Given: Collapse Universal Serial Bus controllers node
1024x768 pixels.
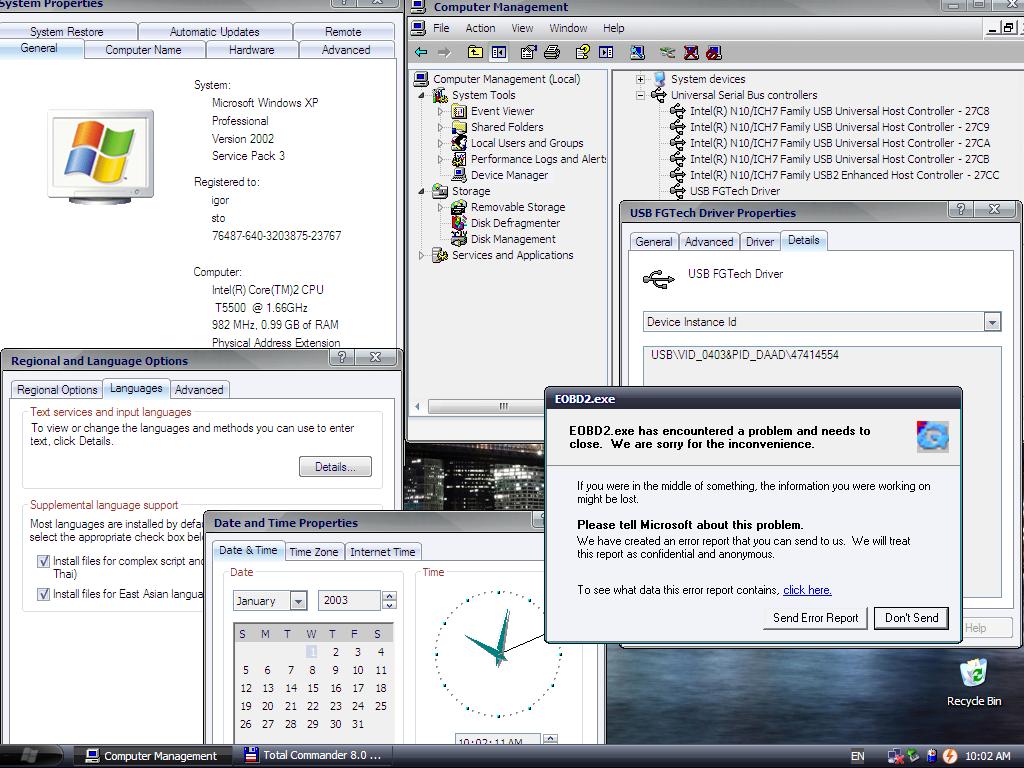Looking at the screenshot, I should pos(641,95).
